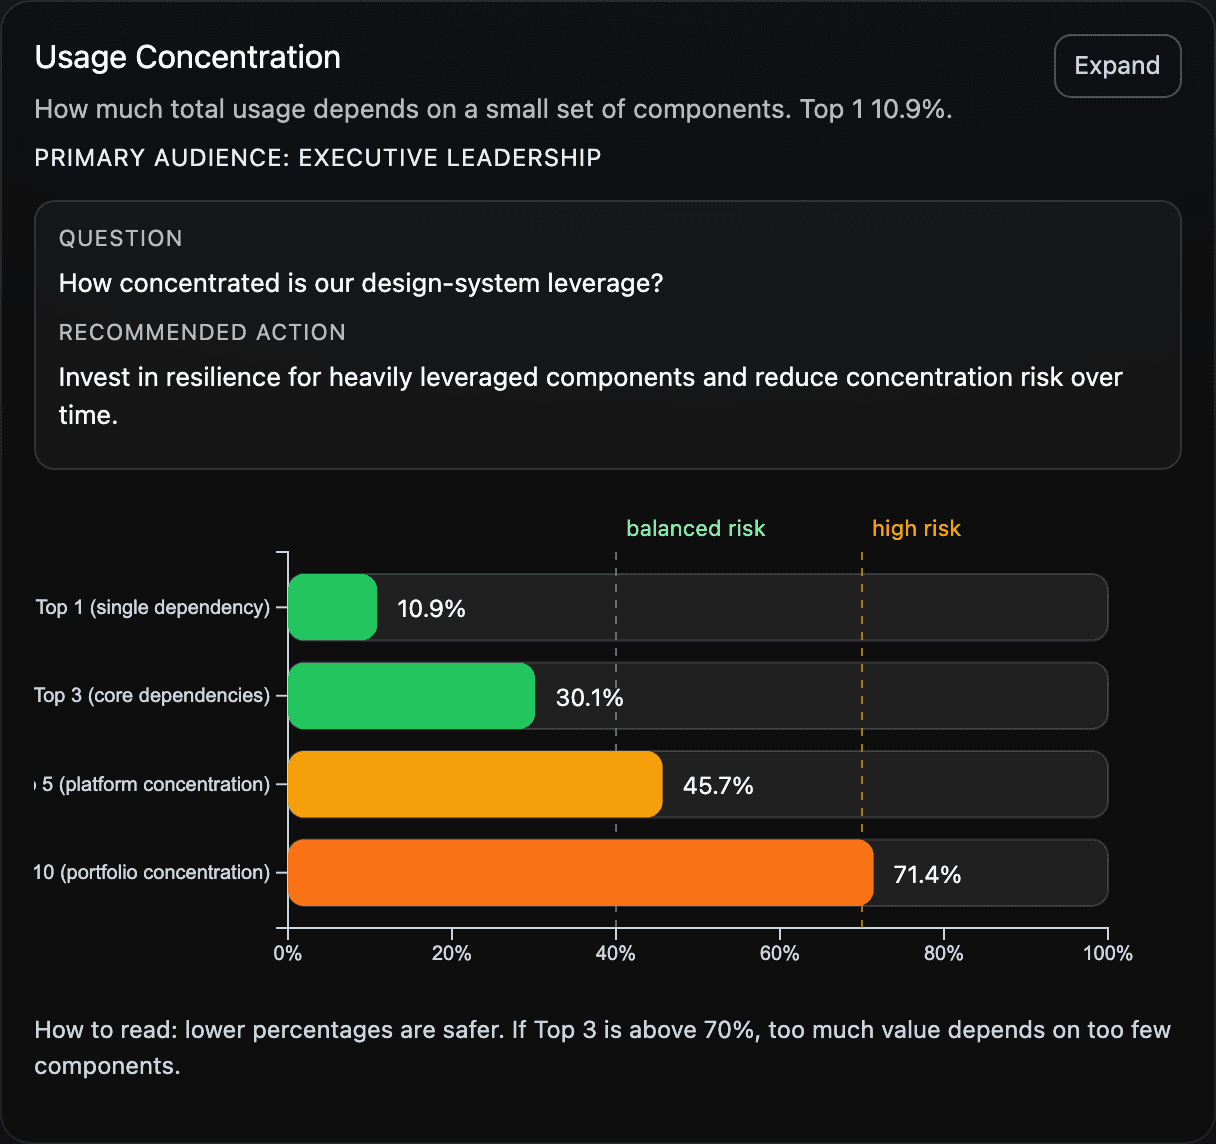Click the Top 10 portfolio concentration bar
This screenshot has width=1216, height=1144.
click(580, 872)
